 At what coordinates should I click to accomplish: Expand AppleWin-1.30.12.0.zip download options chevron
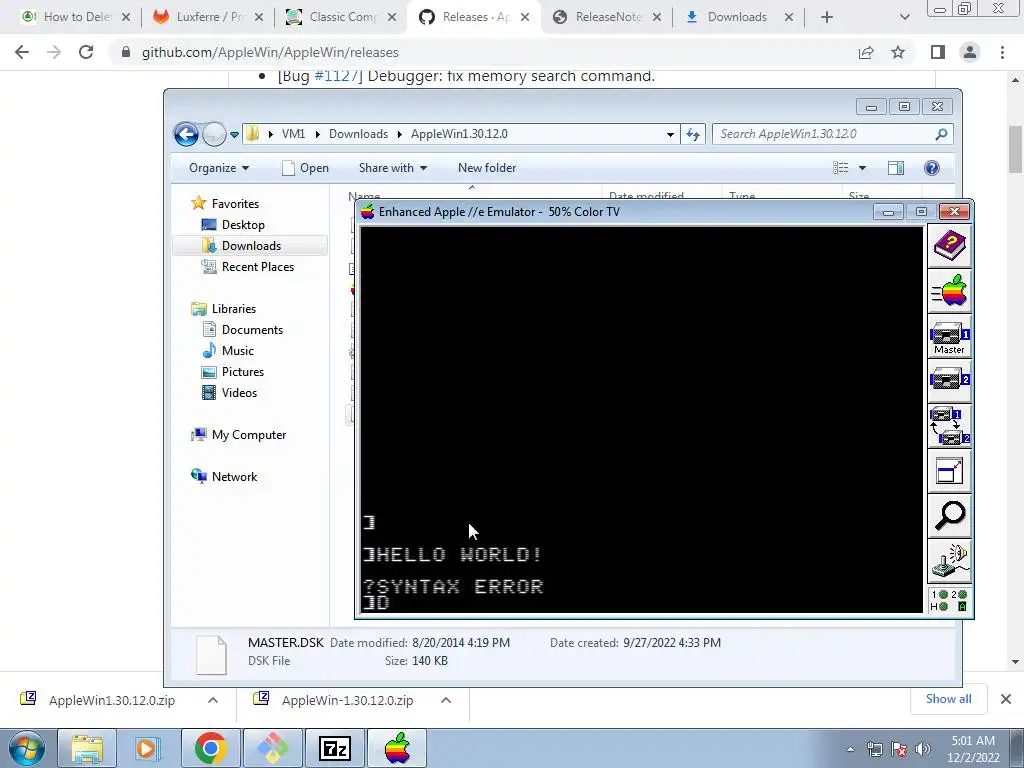point(445,700)
